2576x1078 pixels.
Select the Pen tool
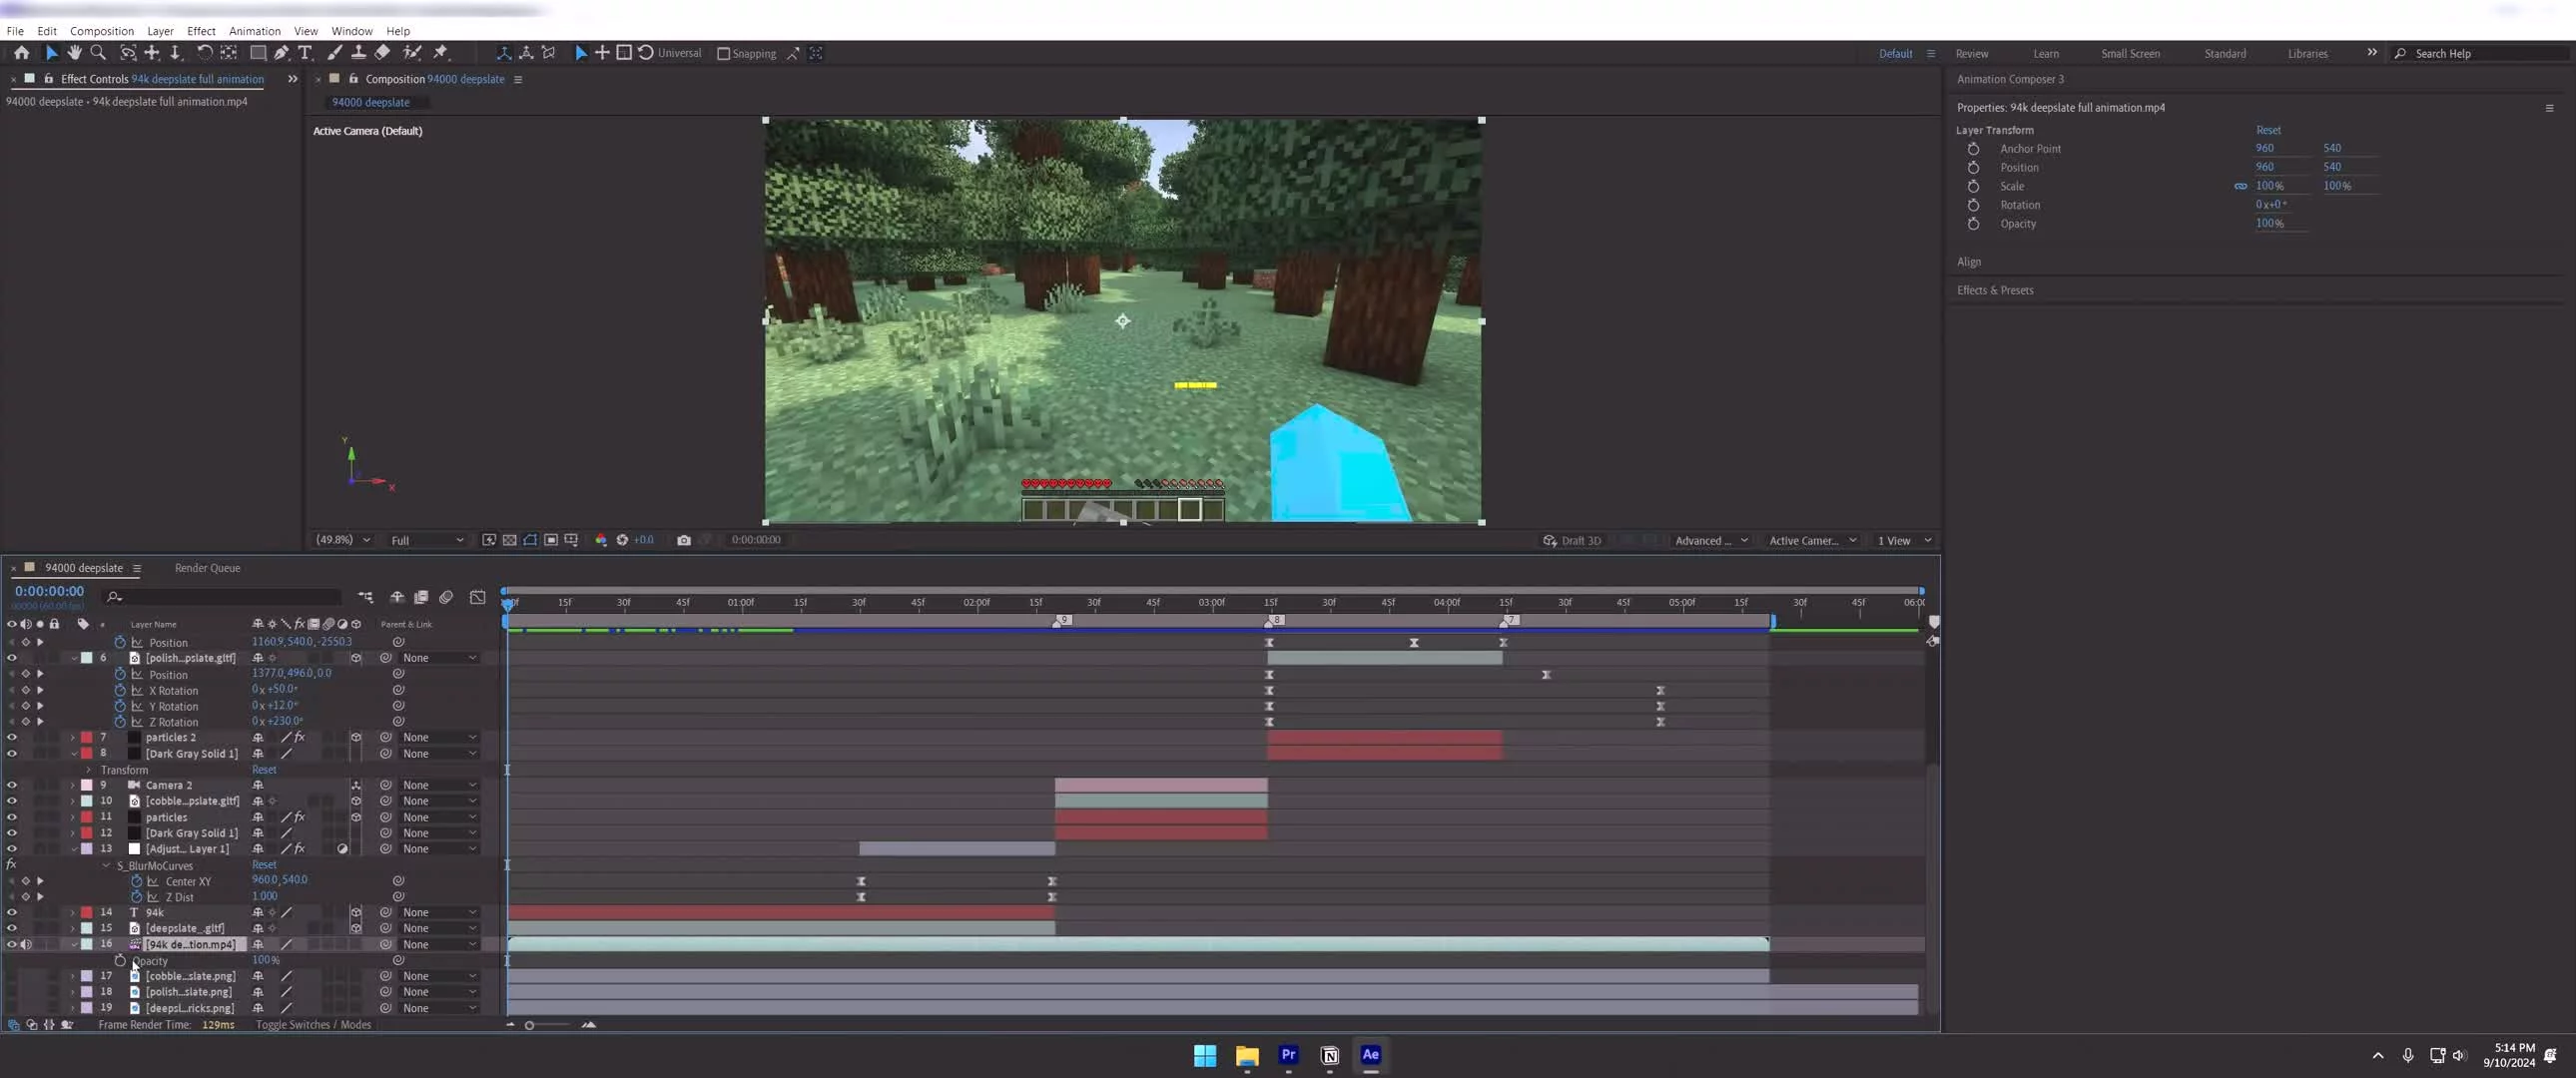point(282,53)
